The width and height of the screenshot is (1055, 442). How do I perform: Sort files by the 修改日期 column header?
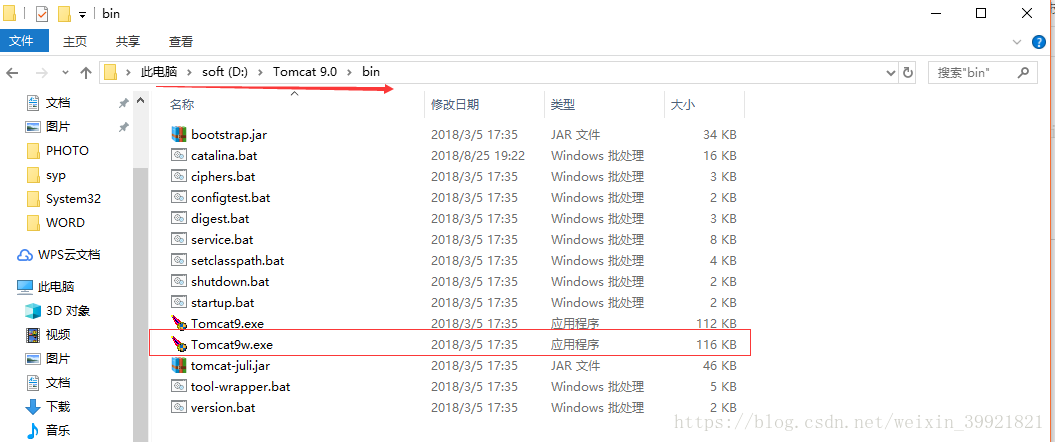(455, 104)
